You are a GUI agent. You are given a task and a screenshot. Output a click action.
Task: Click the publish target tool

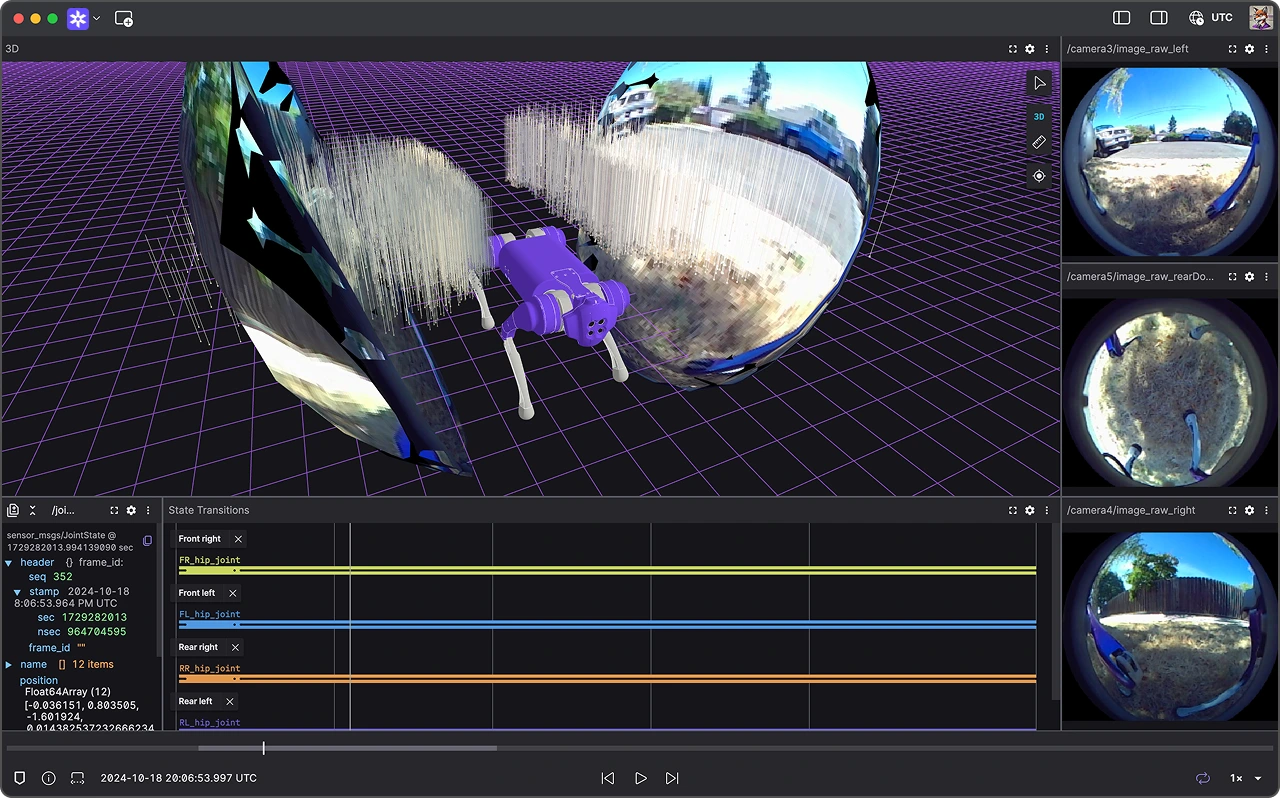tap(1039, 176)
